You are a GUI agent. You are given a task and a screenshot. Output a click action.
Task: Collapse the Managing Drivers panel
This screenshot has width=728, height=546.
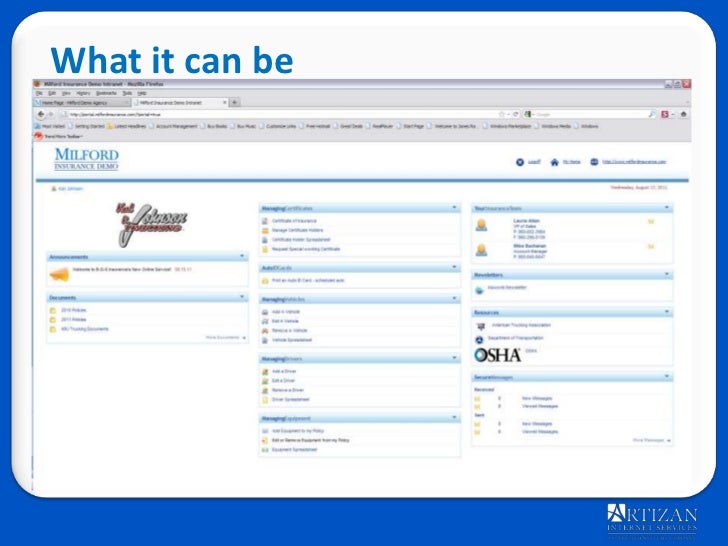(455, 358)
